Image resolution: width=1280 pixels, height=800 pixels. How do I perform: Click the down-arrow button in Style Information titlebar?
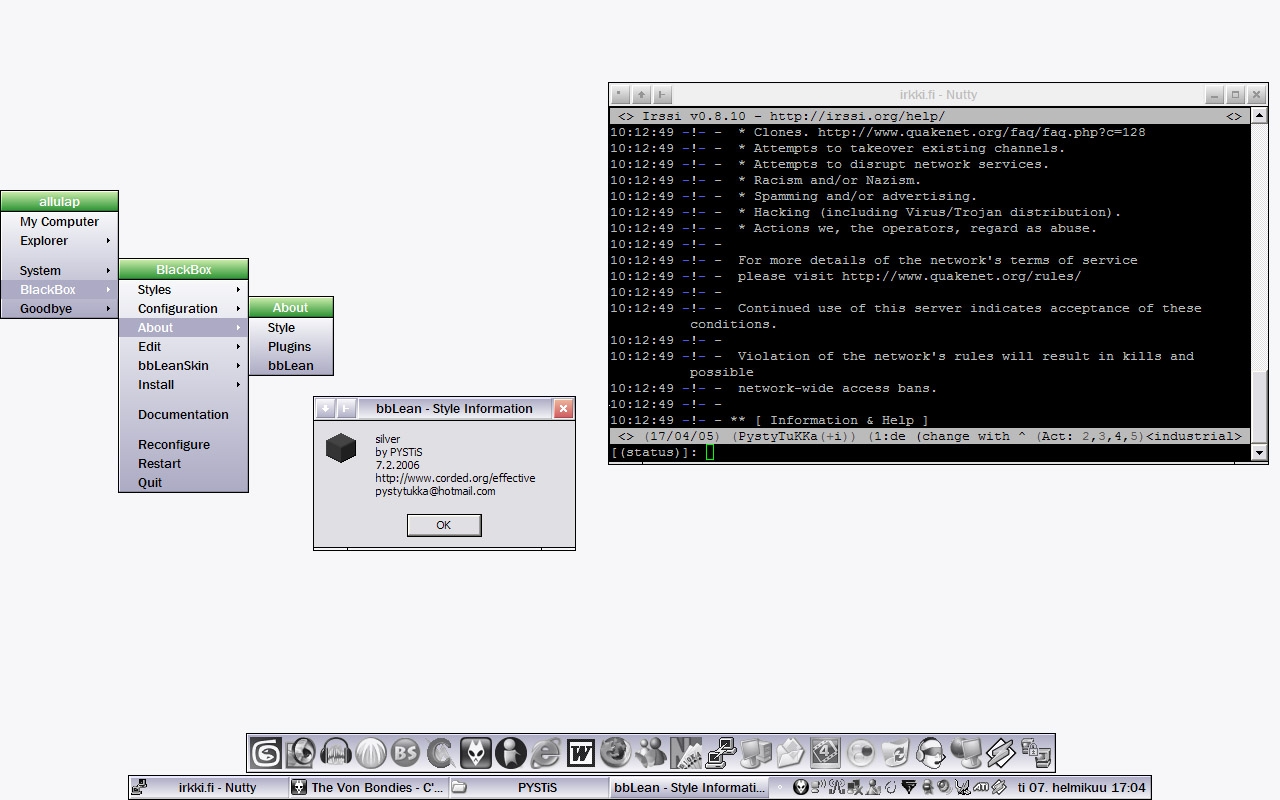click(x=325, y=408)
